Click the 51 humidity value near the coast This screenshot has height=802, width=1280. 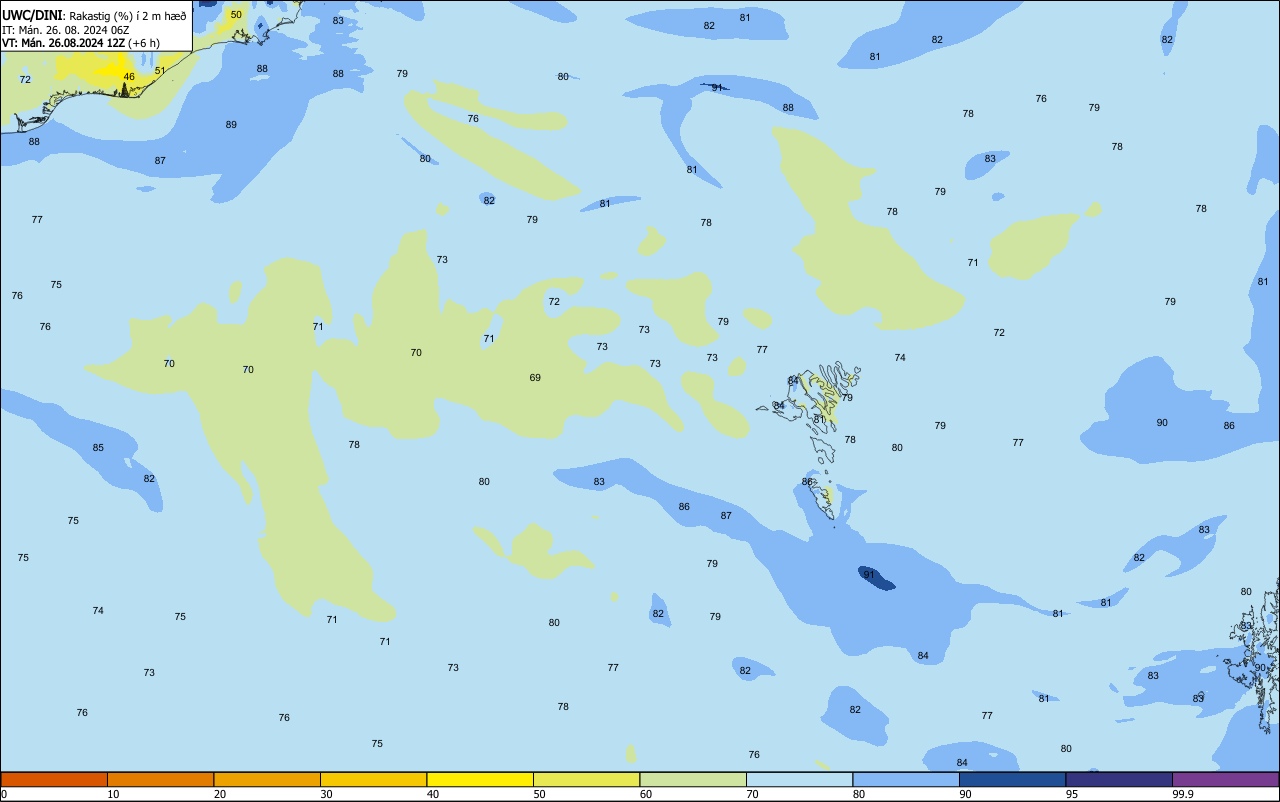coord(160,71)
